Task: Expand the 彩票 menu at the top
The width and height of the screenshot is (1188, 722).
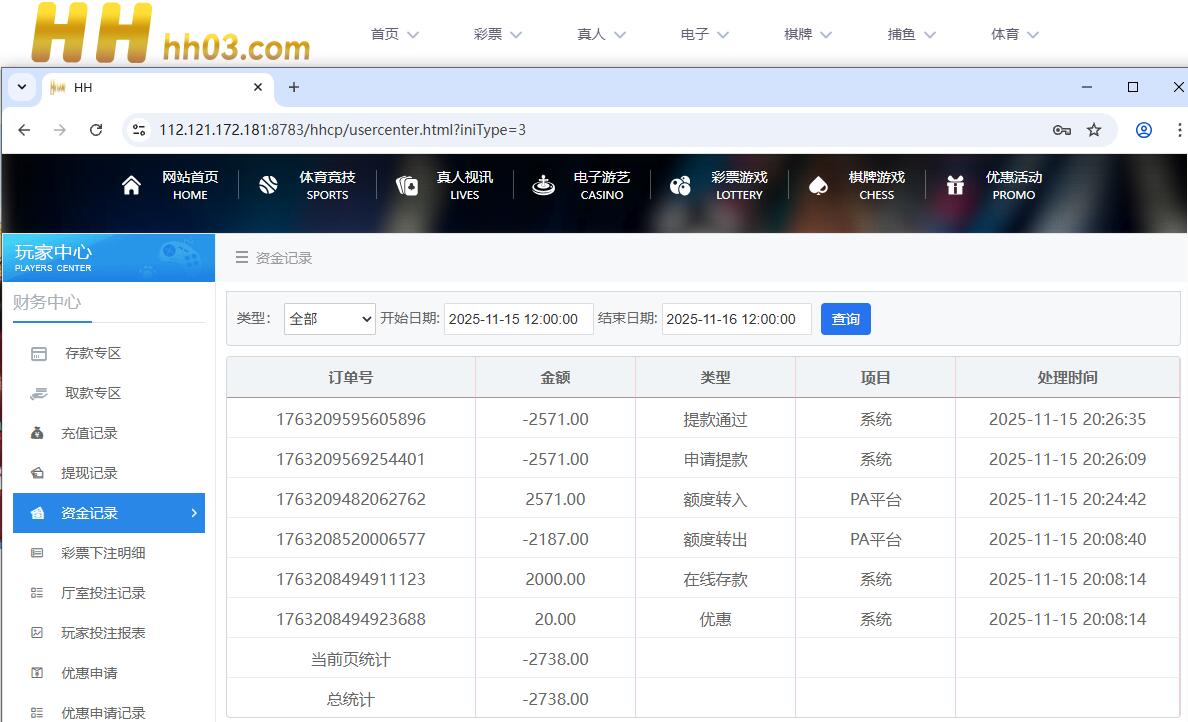Action: [x=498, y=34]
